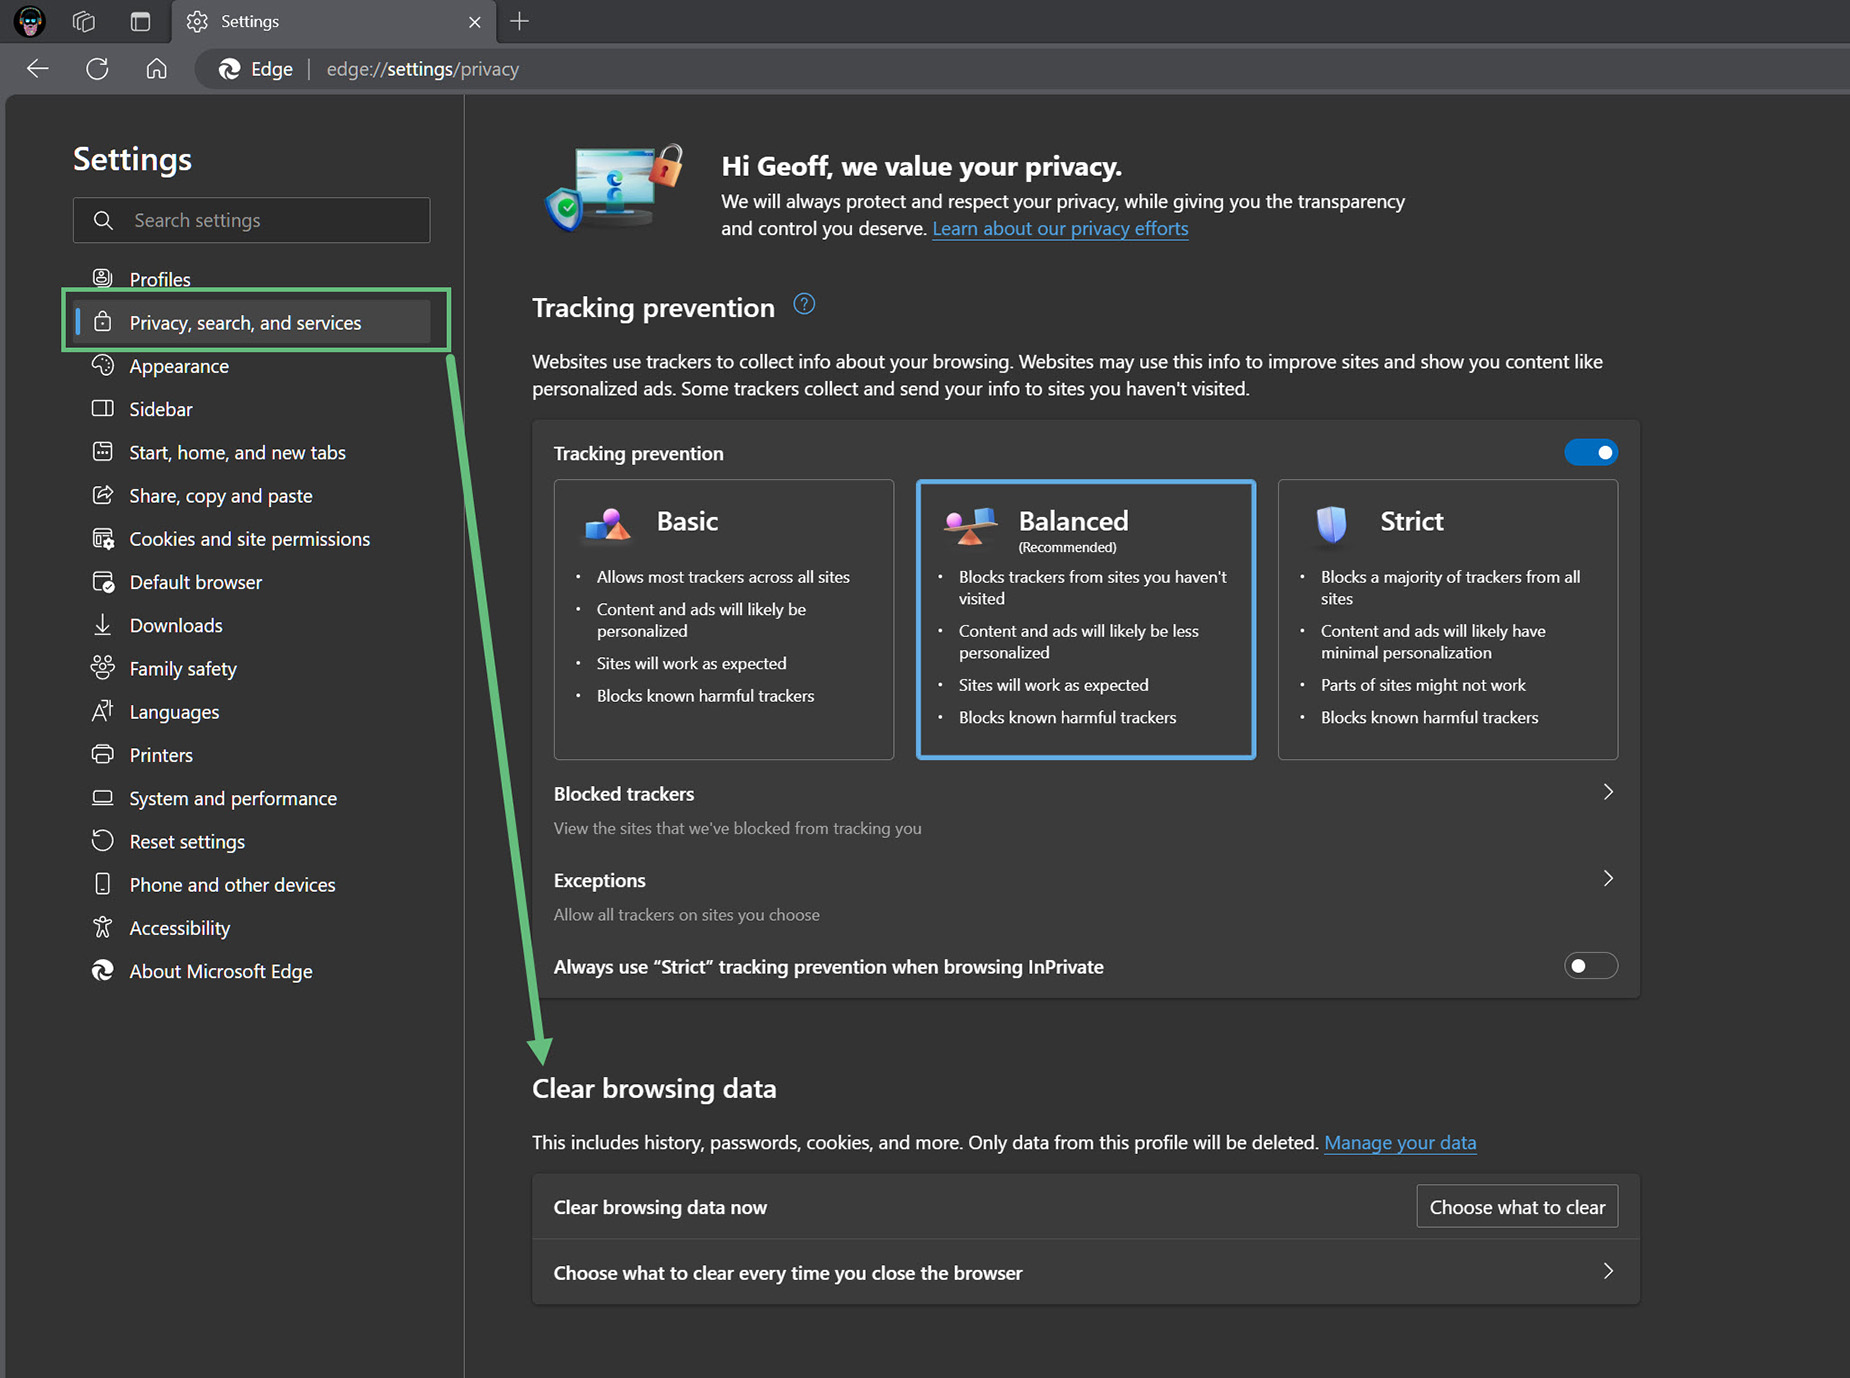Go back with the back arrow
The width and height of the screenshot is (1850, 1378).
pos(38,69)
